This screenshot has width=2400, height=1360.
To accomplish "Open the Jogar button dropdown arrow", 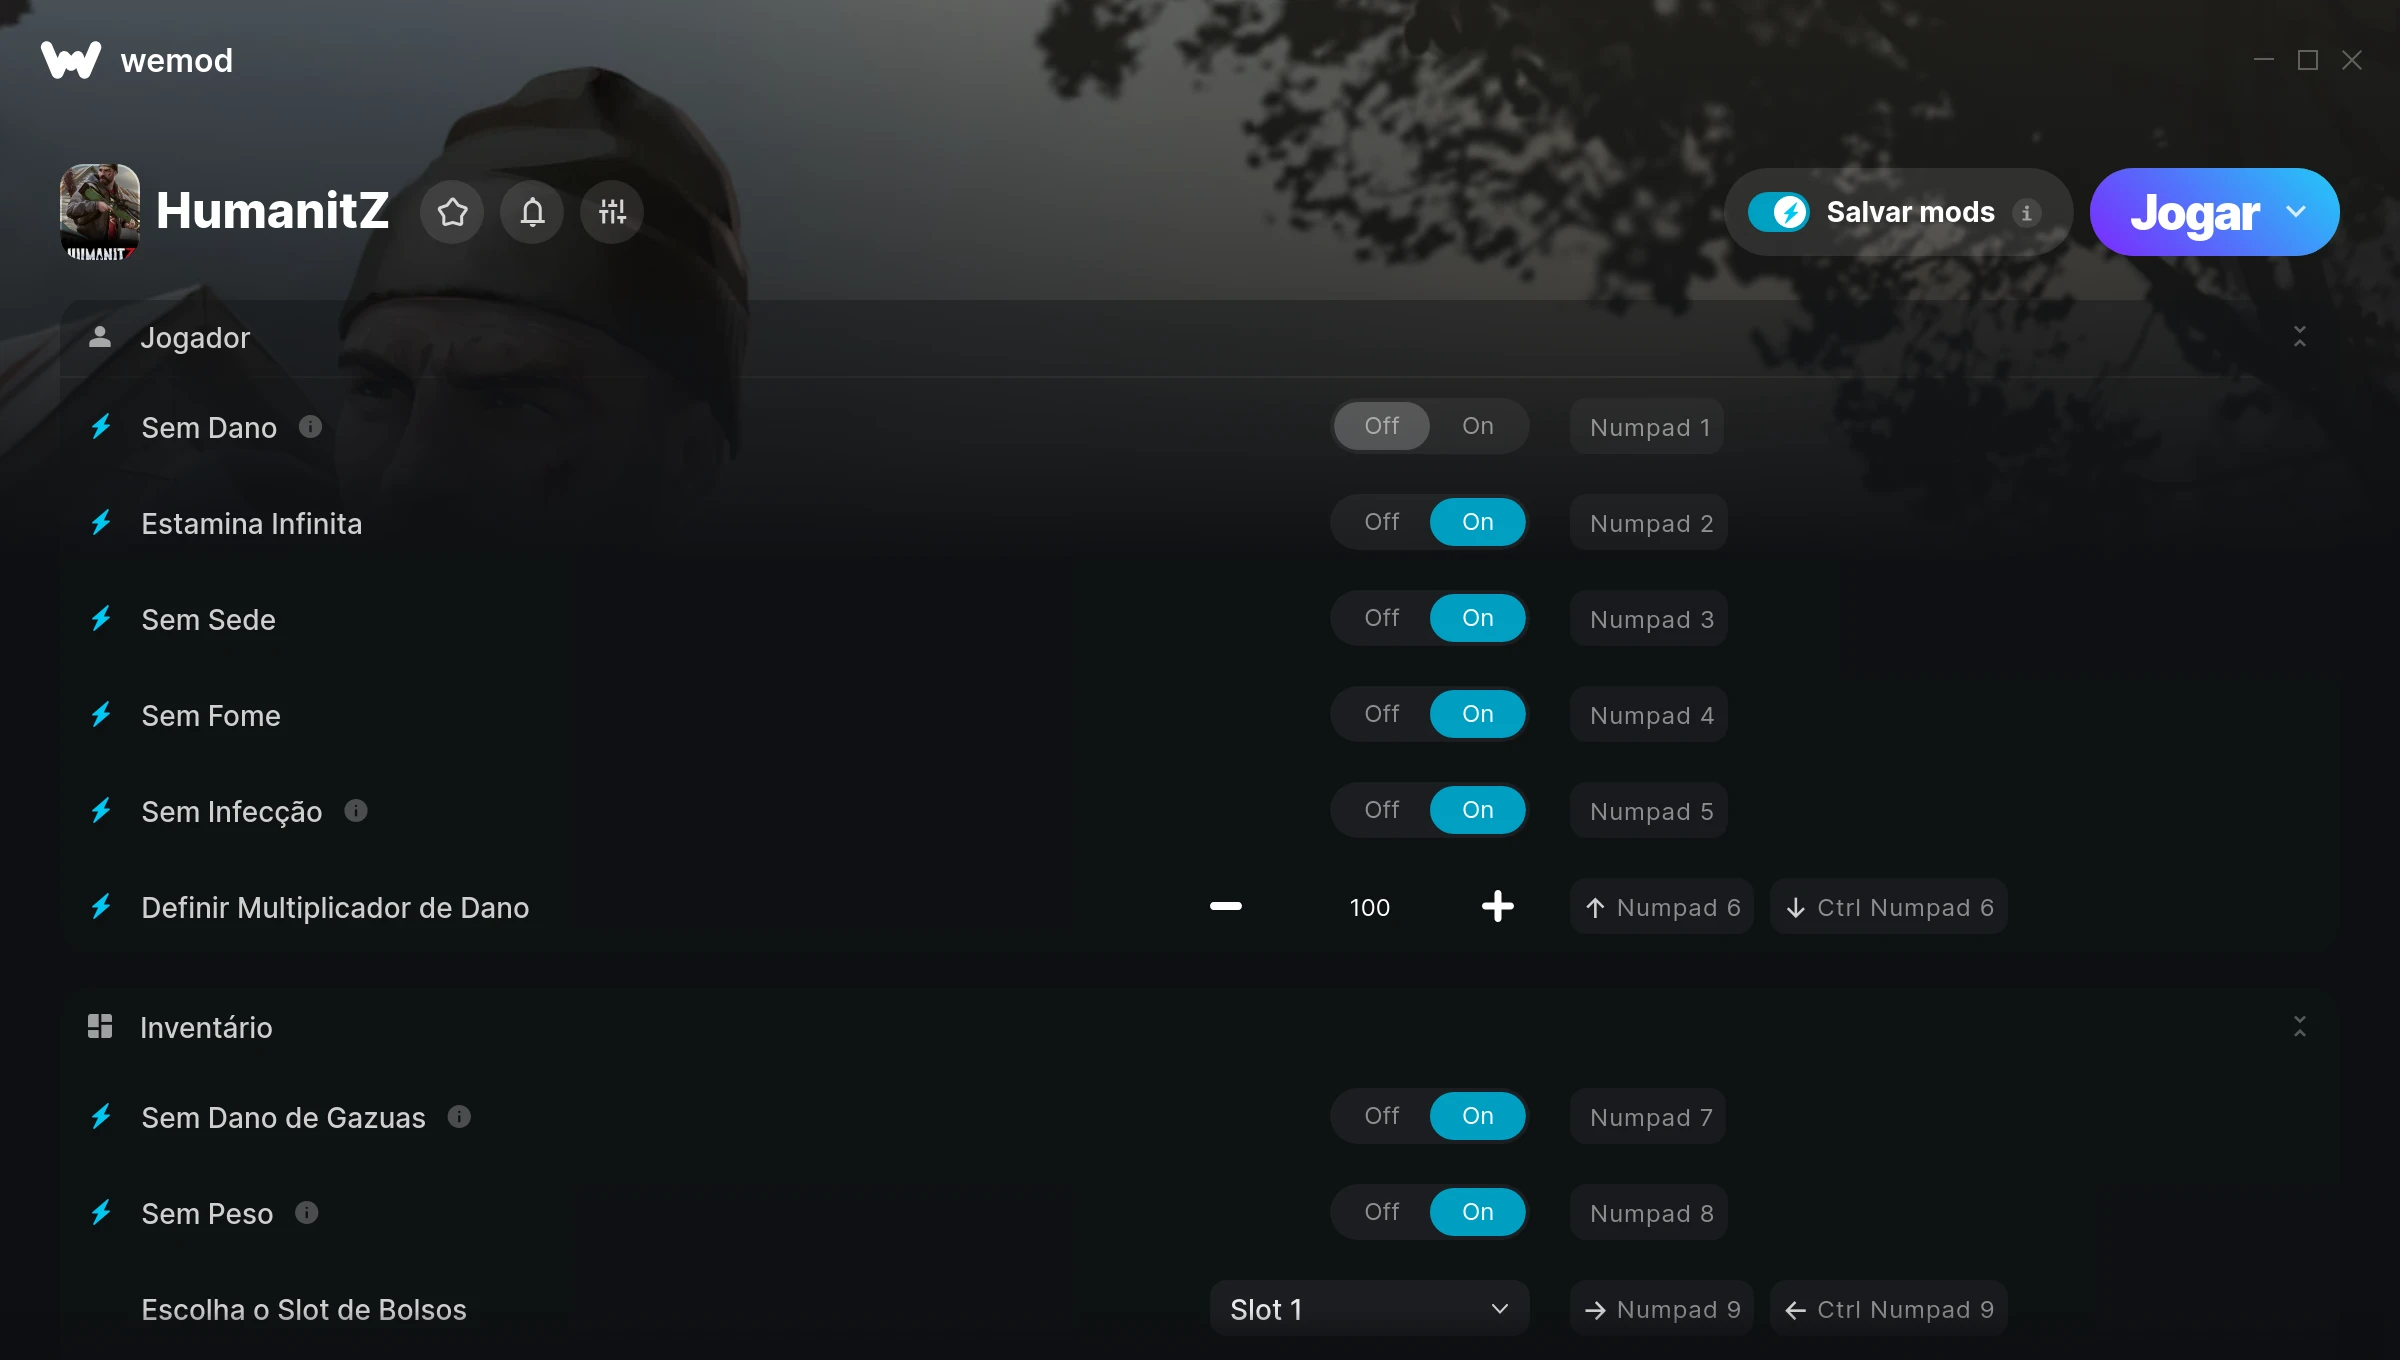I will coord(2296,212).
